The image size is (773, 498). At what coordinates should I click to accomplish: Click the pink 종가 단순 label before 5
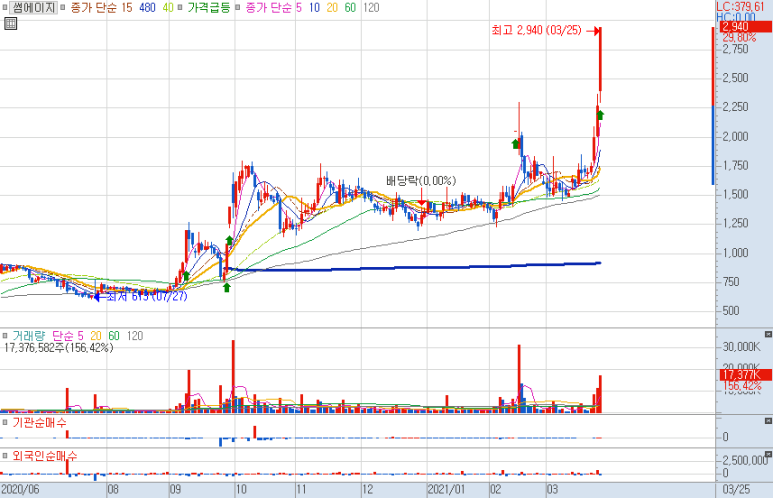click(x=269, y=7)
